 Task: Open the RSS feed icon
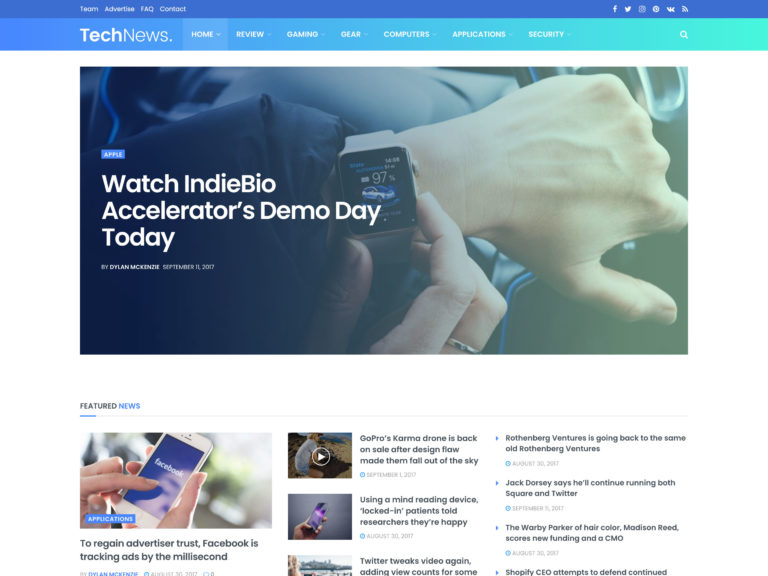(685, 9)
